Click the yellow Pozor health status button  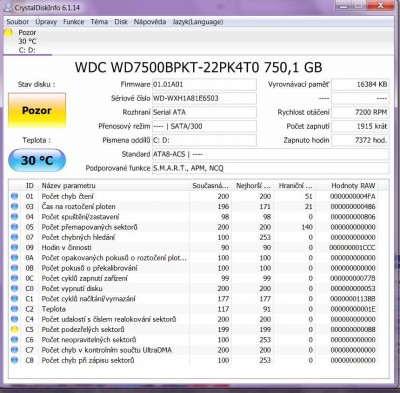pyautogui.click(x=37, y=110)
